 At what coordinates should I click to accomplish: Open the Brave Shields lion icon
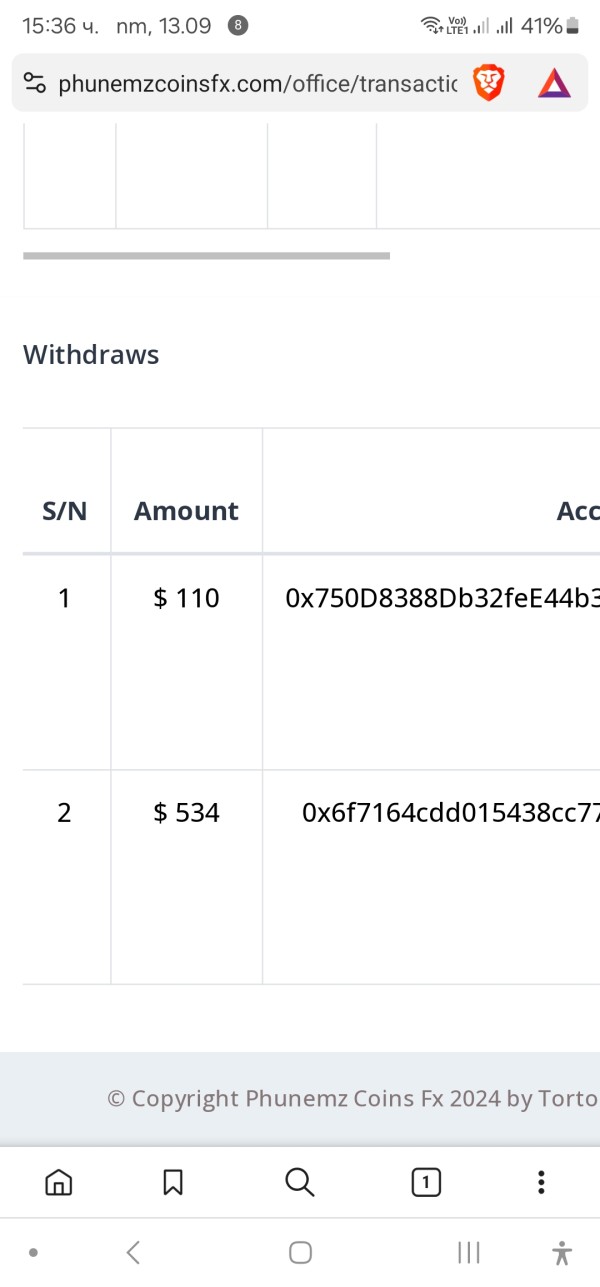(x=489, y=83)
